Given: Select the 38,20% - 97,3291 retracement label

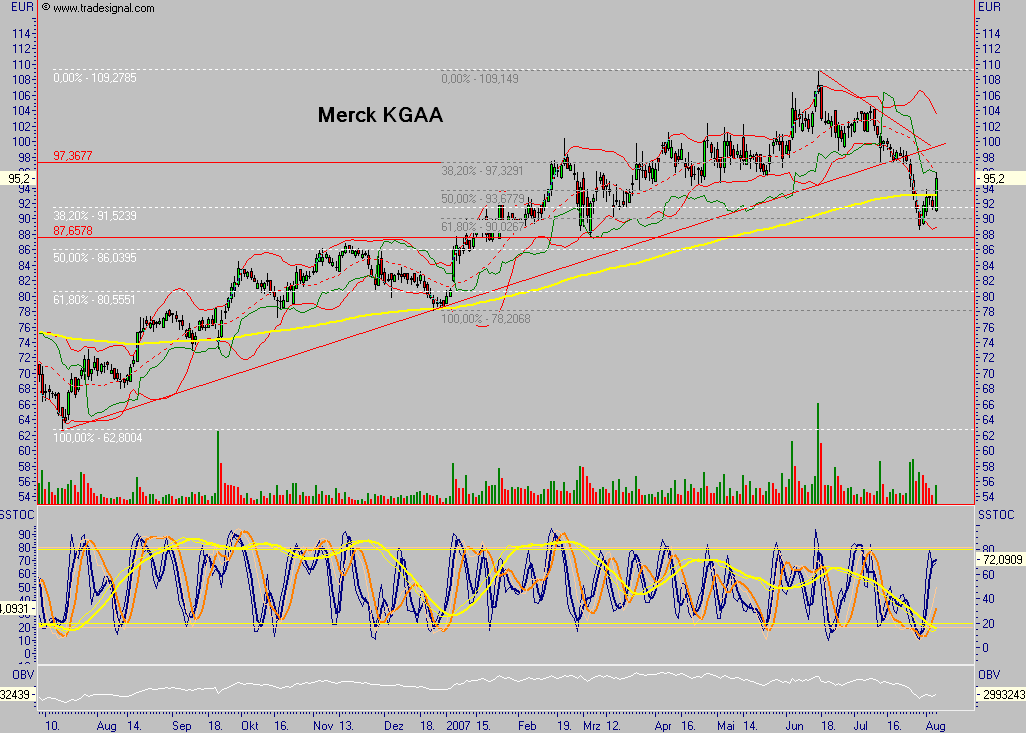Looking at the screenshot, I should [x=482, y=171].
